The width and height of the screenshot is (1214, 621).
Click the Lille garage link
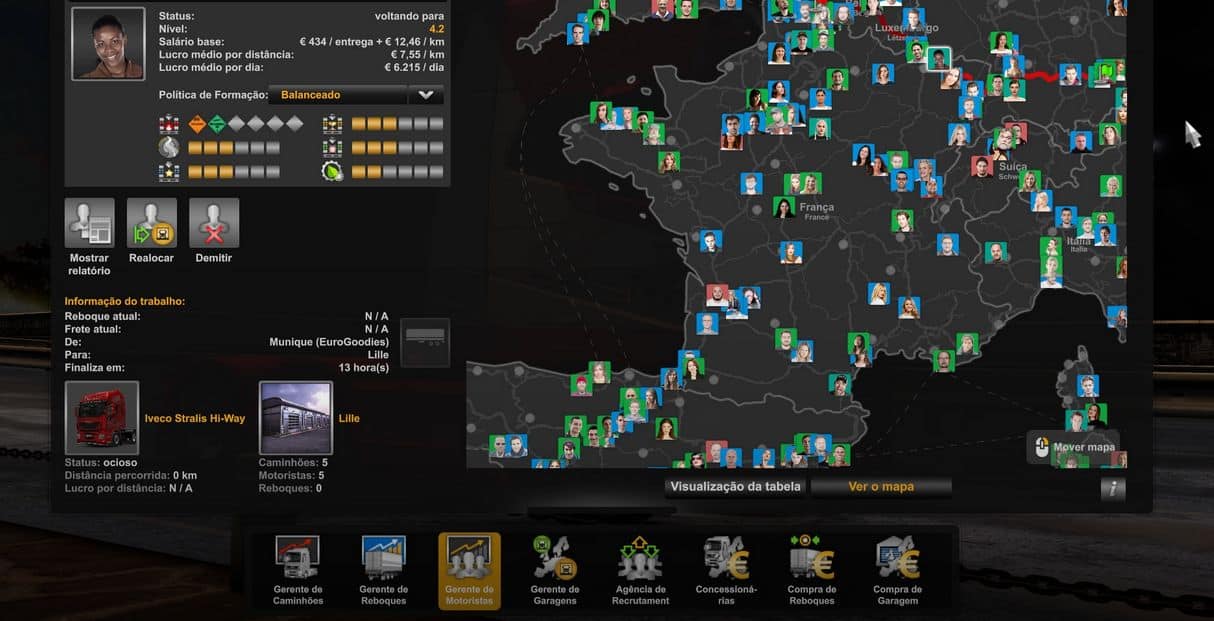(349, 418)
